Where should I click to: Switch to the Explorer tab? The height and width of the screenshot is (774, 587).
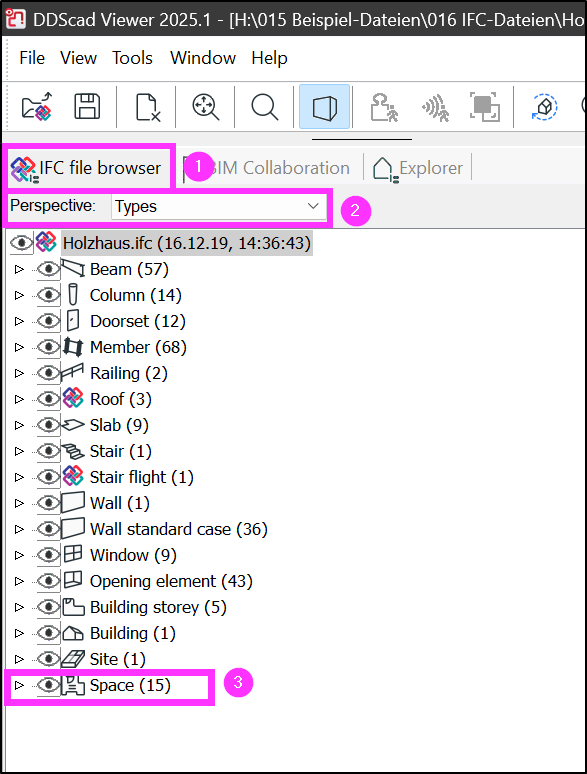coord(419,168)
